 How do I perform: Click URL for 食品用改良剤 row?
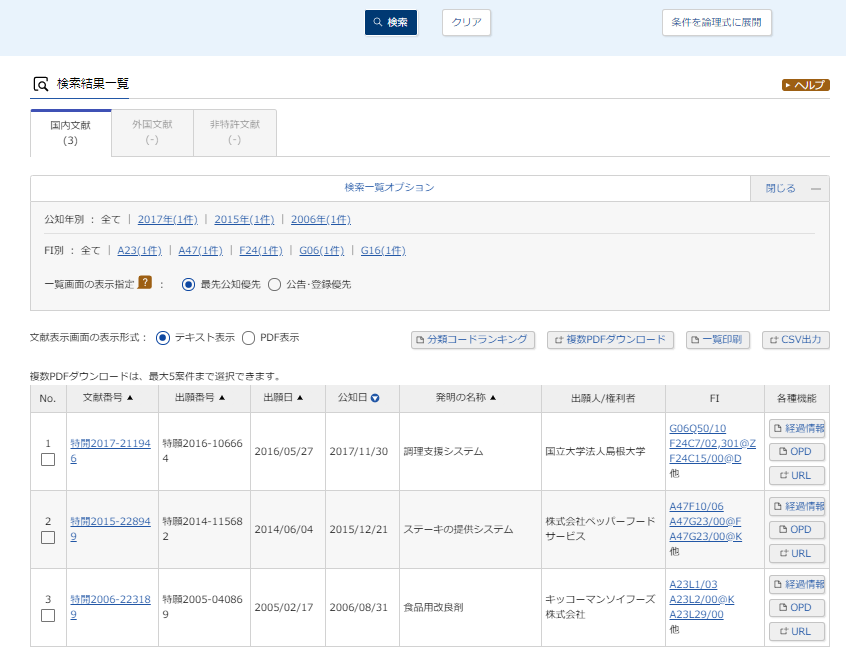pos(797,631)
